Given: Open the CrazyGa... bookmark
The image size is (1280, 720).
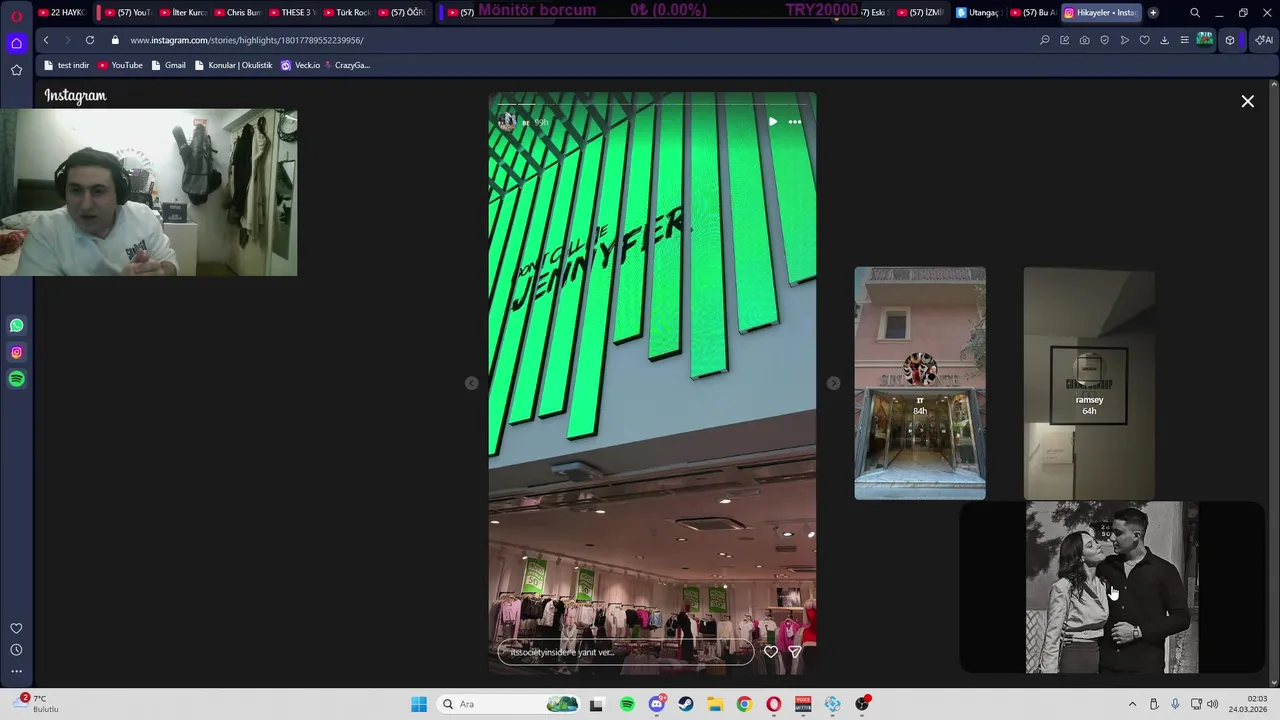Looking at the screenshot, I should [x=346, y=65].
